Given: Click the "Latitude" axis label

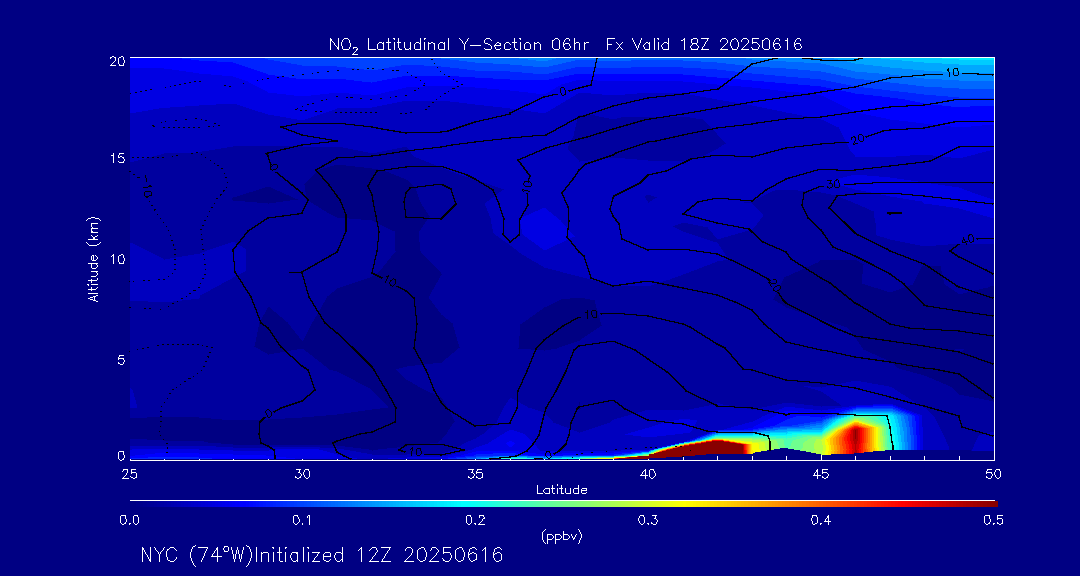Looking at the screenshot, I should point(562,490).
